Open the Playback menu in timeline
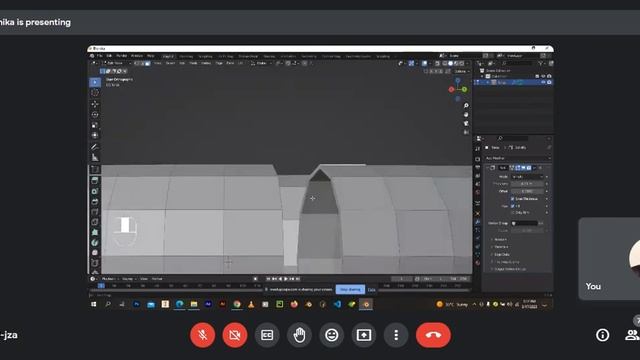The image size is (640, 360). tap(109, 279)
